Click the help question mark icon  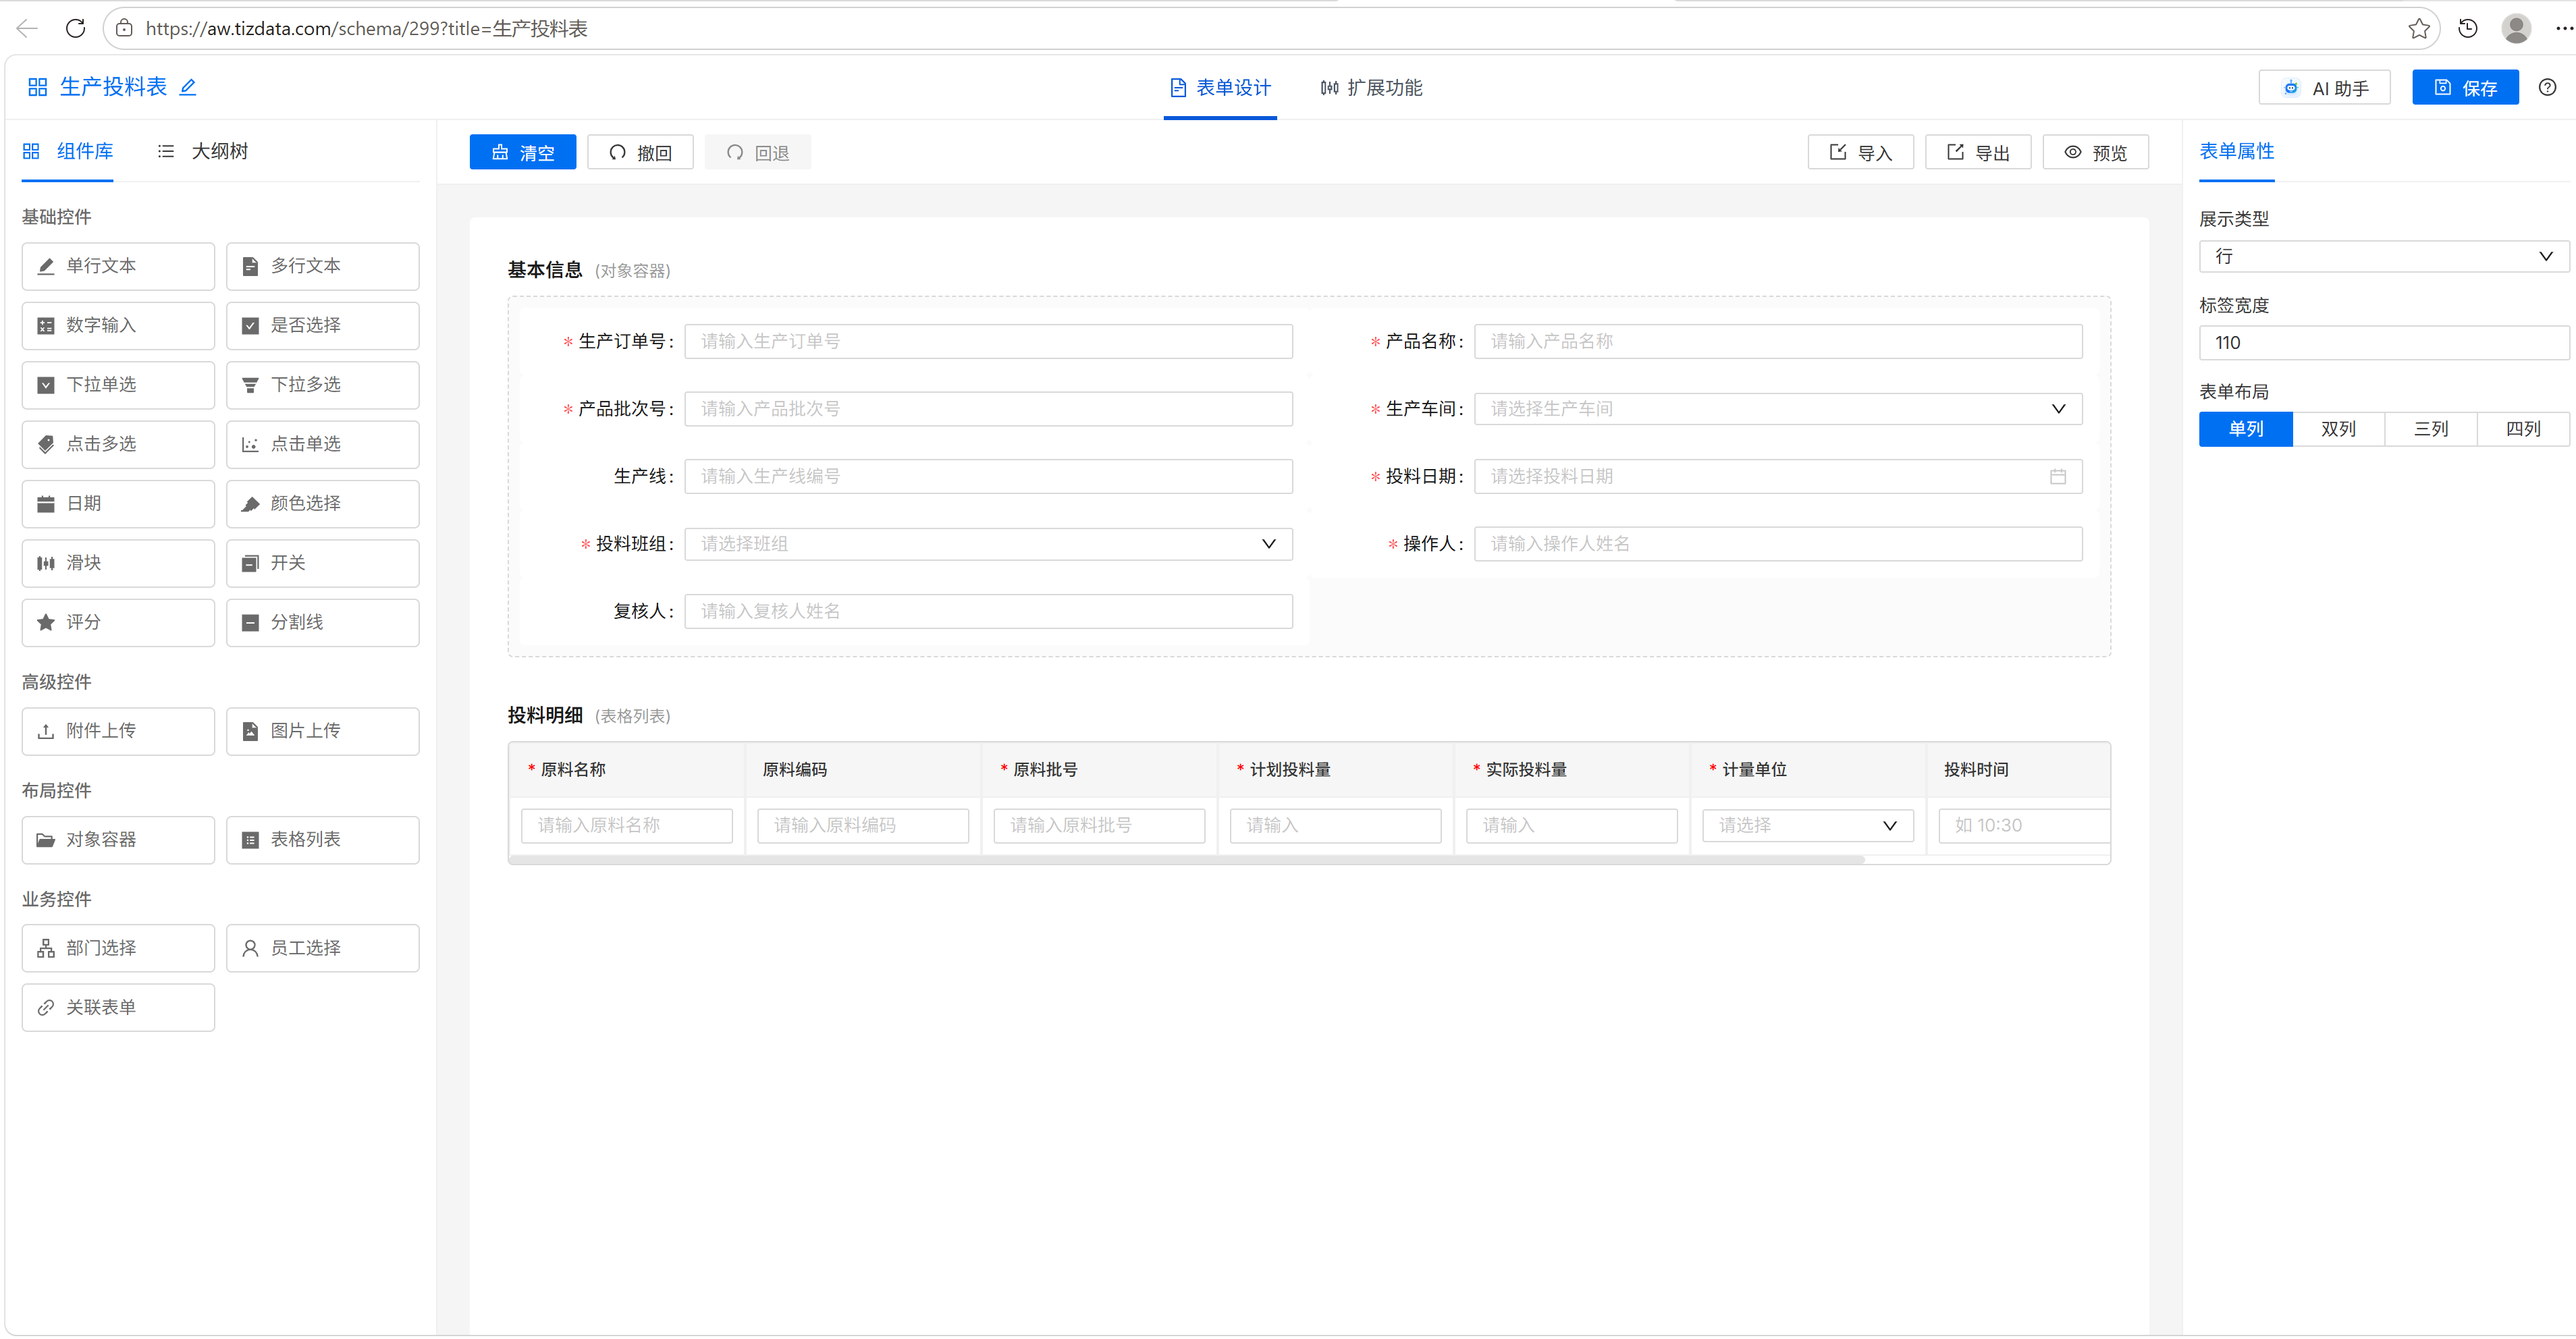point(2547,87)
